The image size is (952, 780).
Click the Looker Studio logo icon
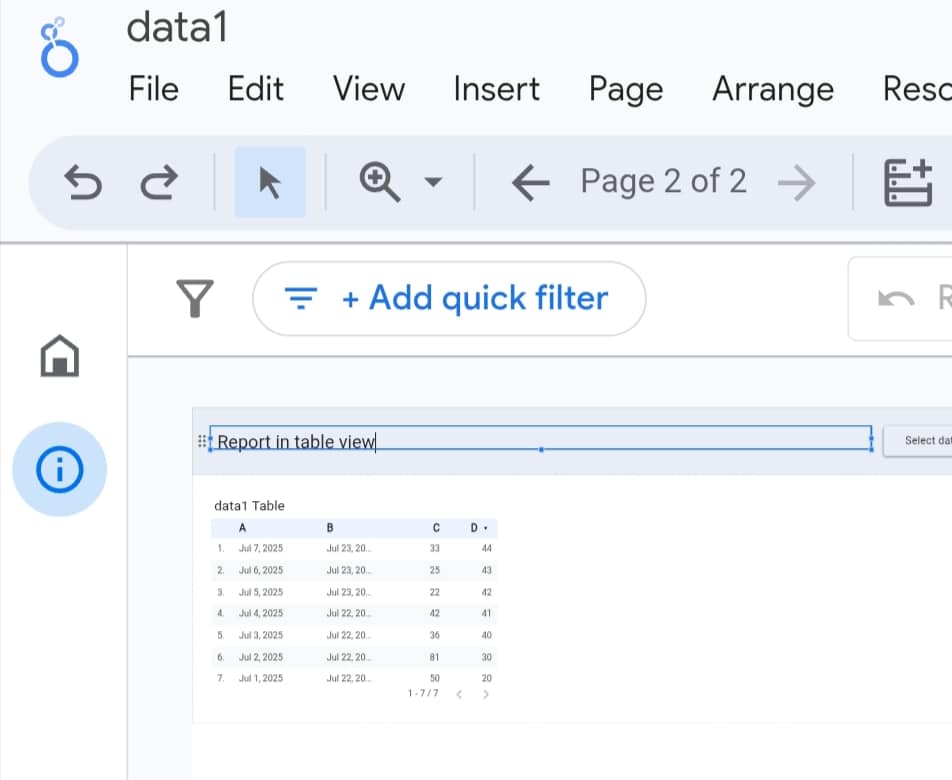(x=58, y=47)
